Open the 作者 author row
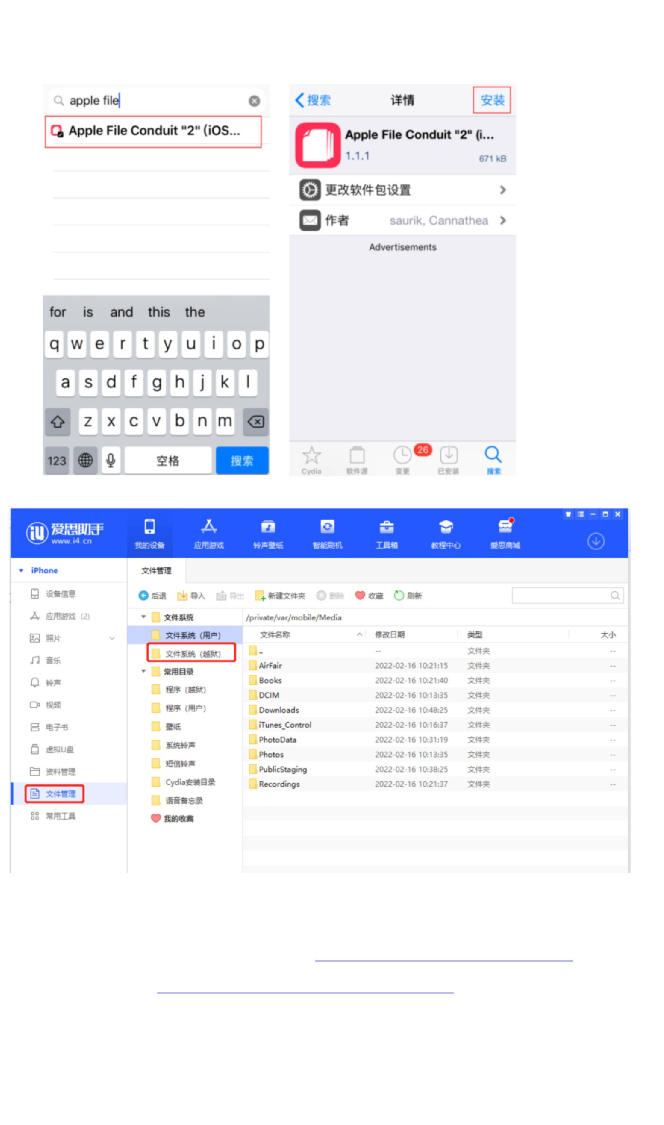The height and width of the screenshot is (1125, 664). [403, 220]
